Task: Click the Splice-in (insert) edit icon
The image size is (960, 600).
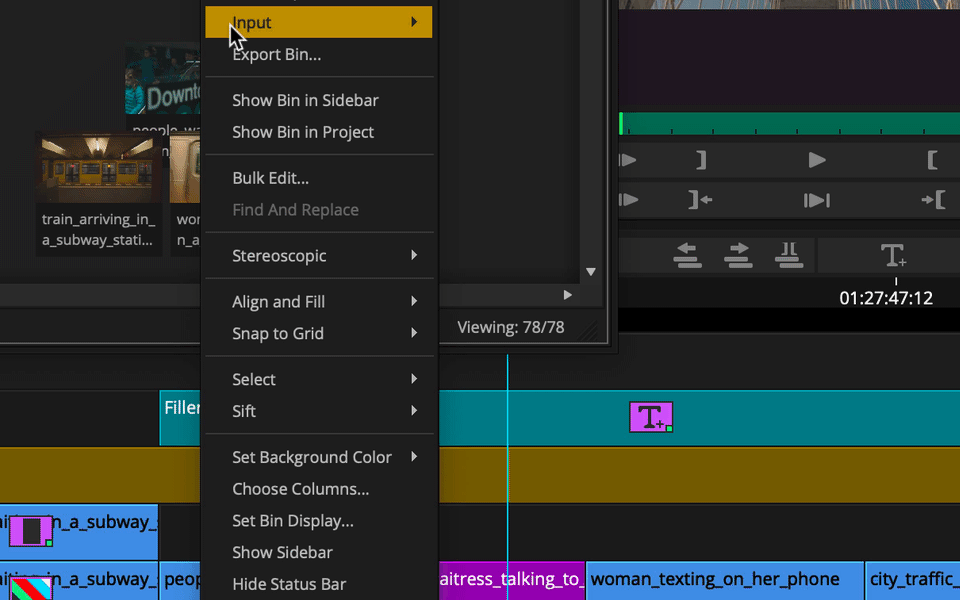Action: click(x=687, y=255)
